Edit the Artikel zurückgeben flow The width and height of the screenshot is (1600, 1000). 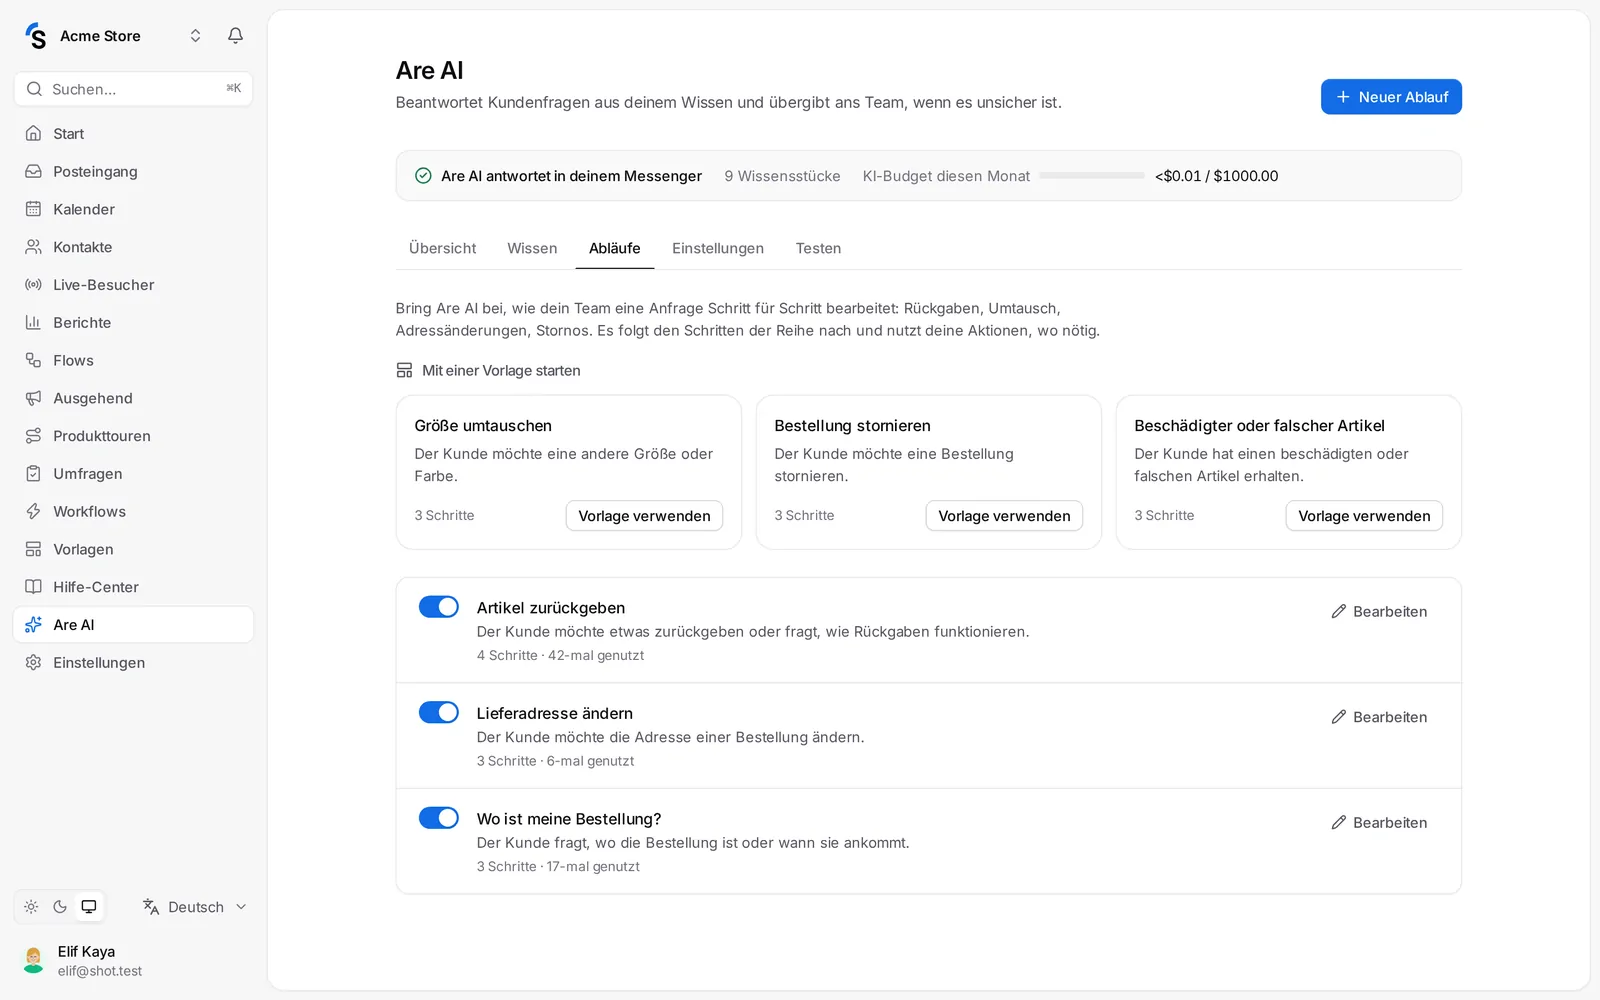click(1379, 611)
